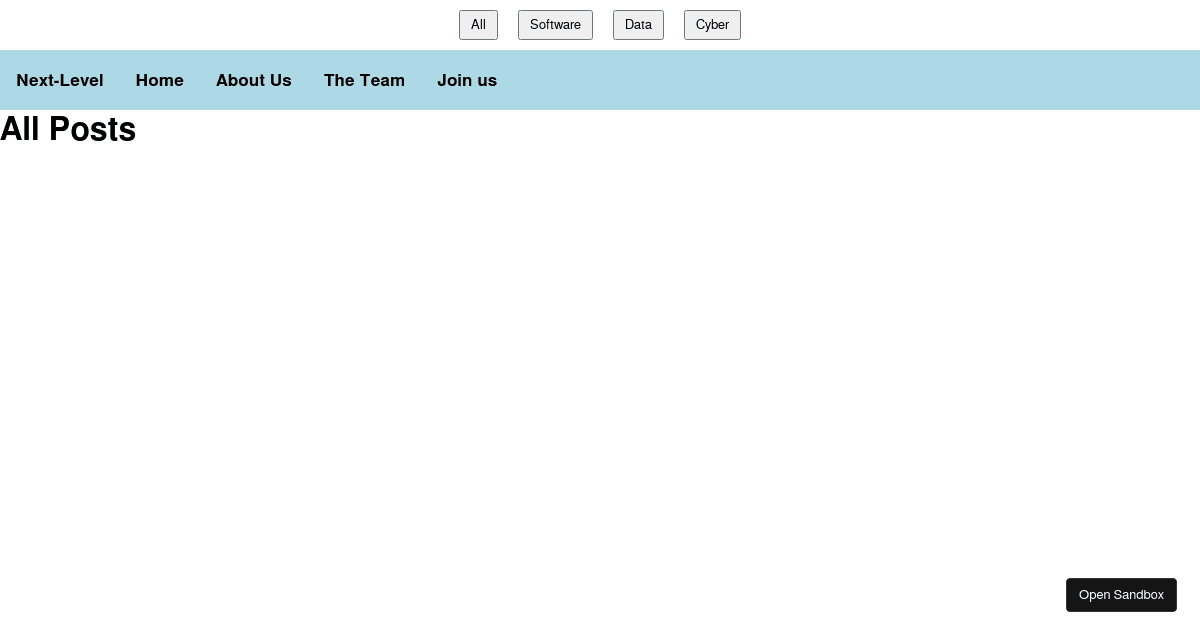Image resolution: width=1200 pixels, height=630 pixels.
Task: Browse Data category articles
Action: pyautogui.click(x=638, y=25)
